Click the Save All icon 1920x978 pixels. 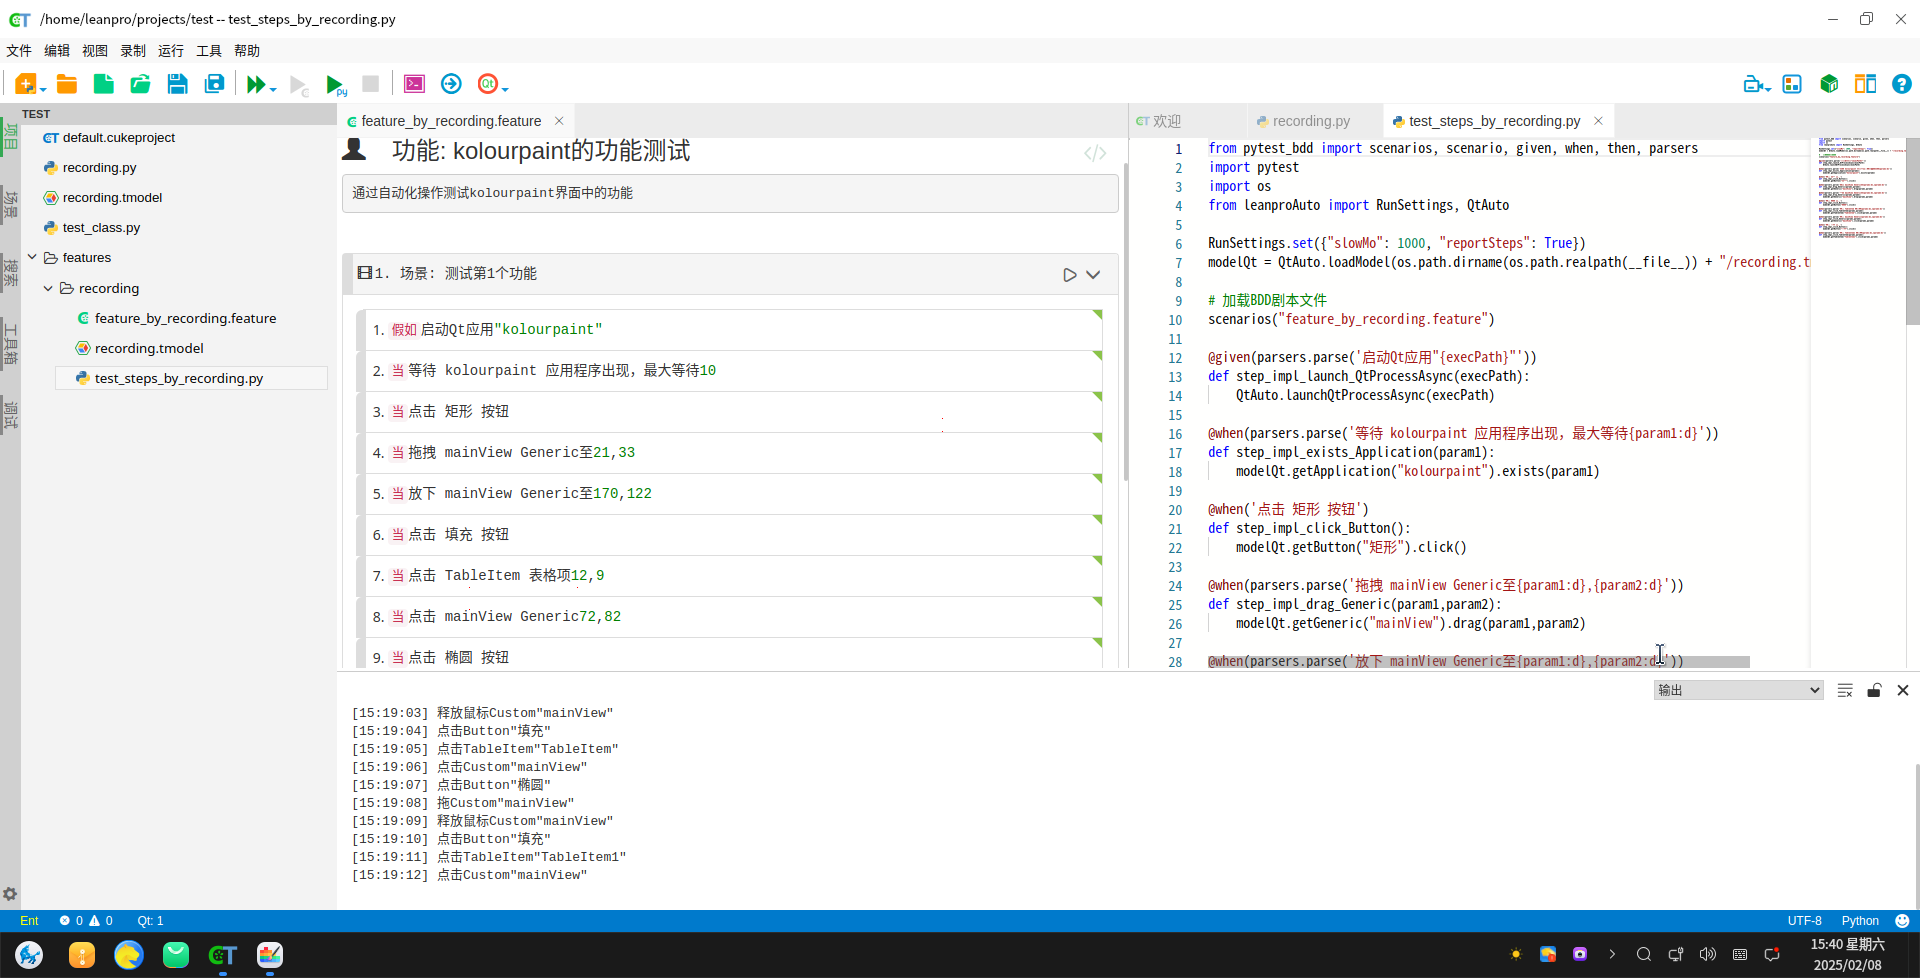pos(214,84)
